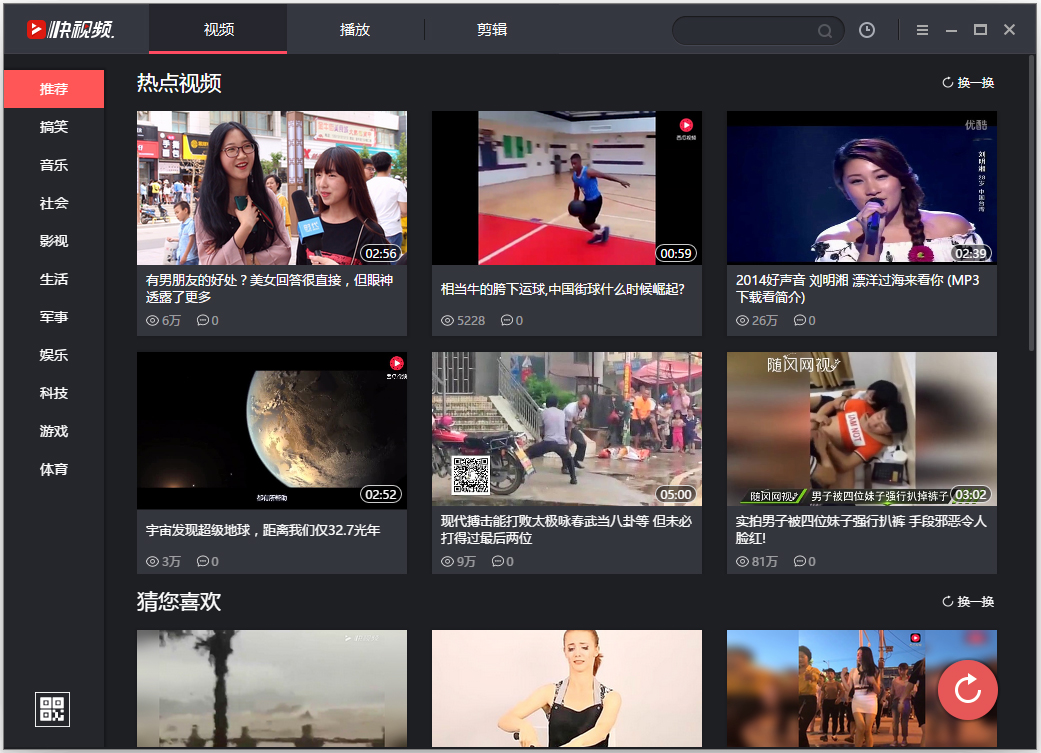Click view count eye icon under planet video

point(153,561)
